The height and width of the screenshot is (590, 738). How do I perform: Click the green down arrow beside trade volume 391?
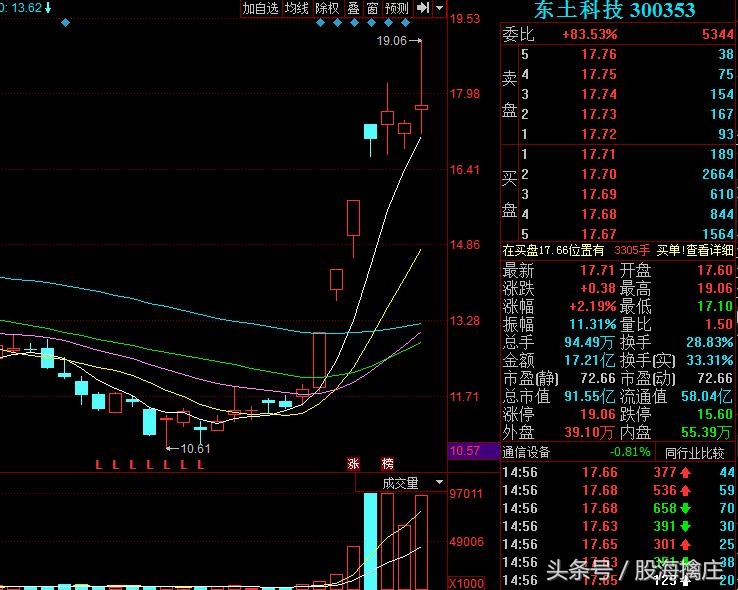(x=685, y=526)
